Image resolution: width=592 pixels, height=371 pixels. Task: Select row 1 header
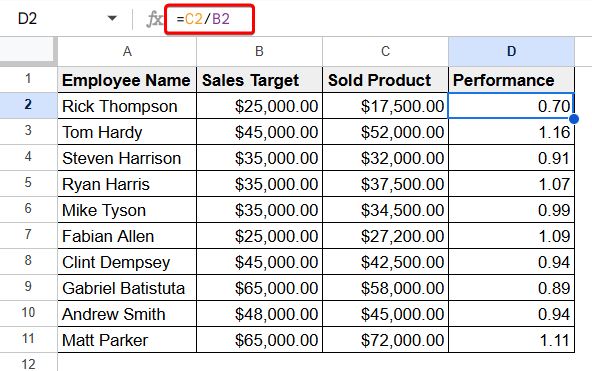point(28,79)
